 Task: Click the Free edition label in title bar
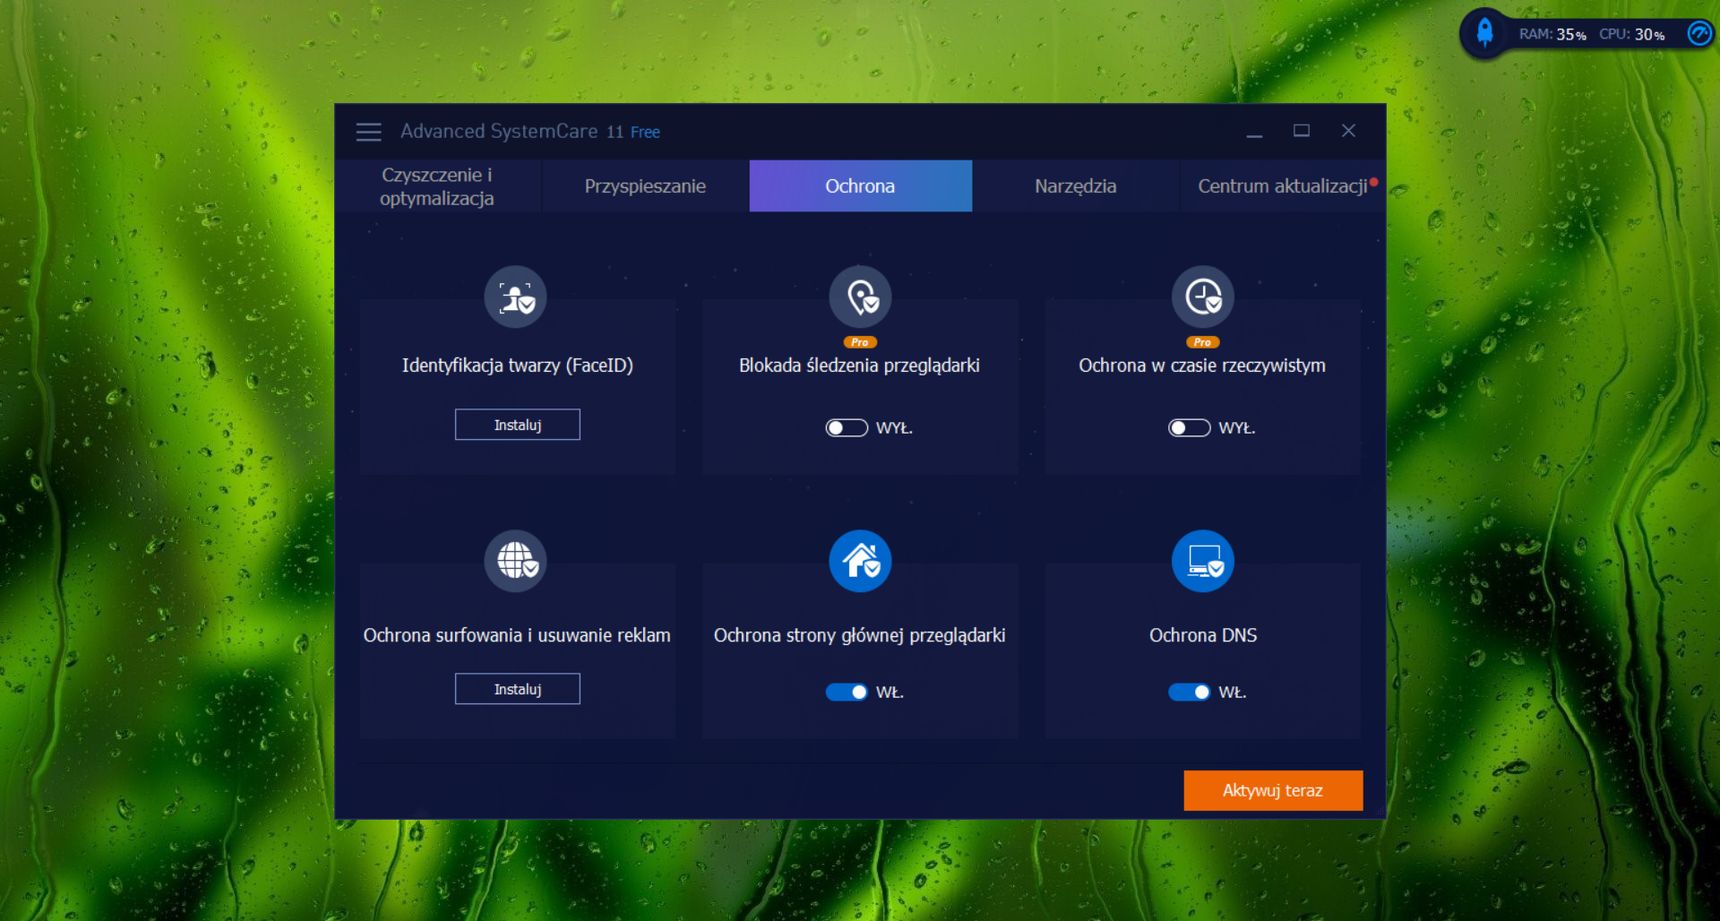645,132
